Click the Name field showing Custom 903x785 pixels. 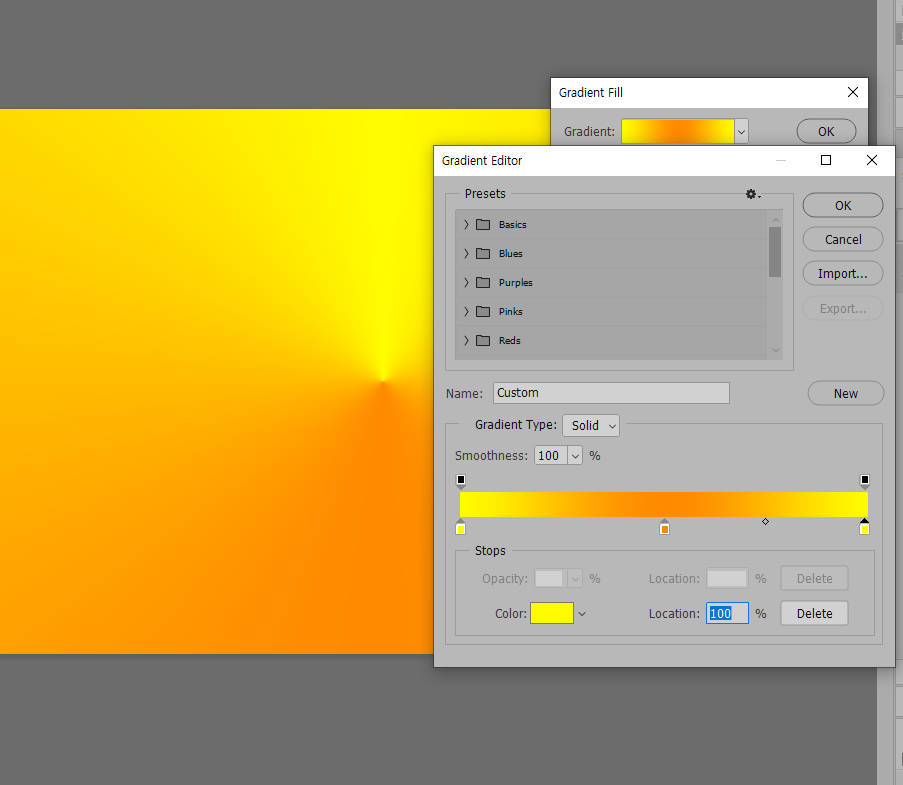pyautogui.click(x=611, y=393)
